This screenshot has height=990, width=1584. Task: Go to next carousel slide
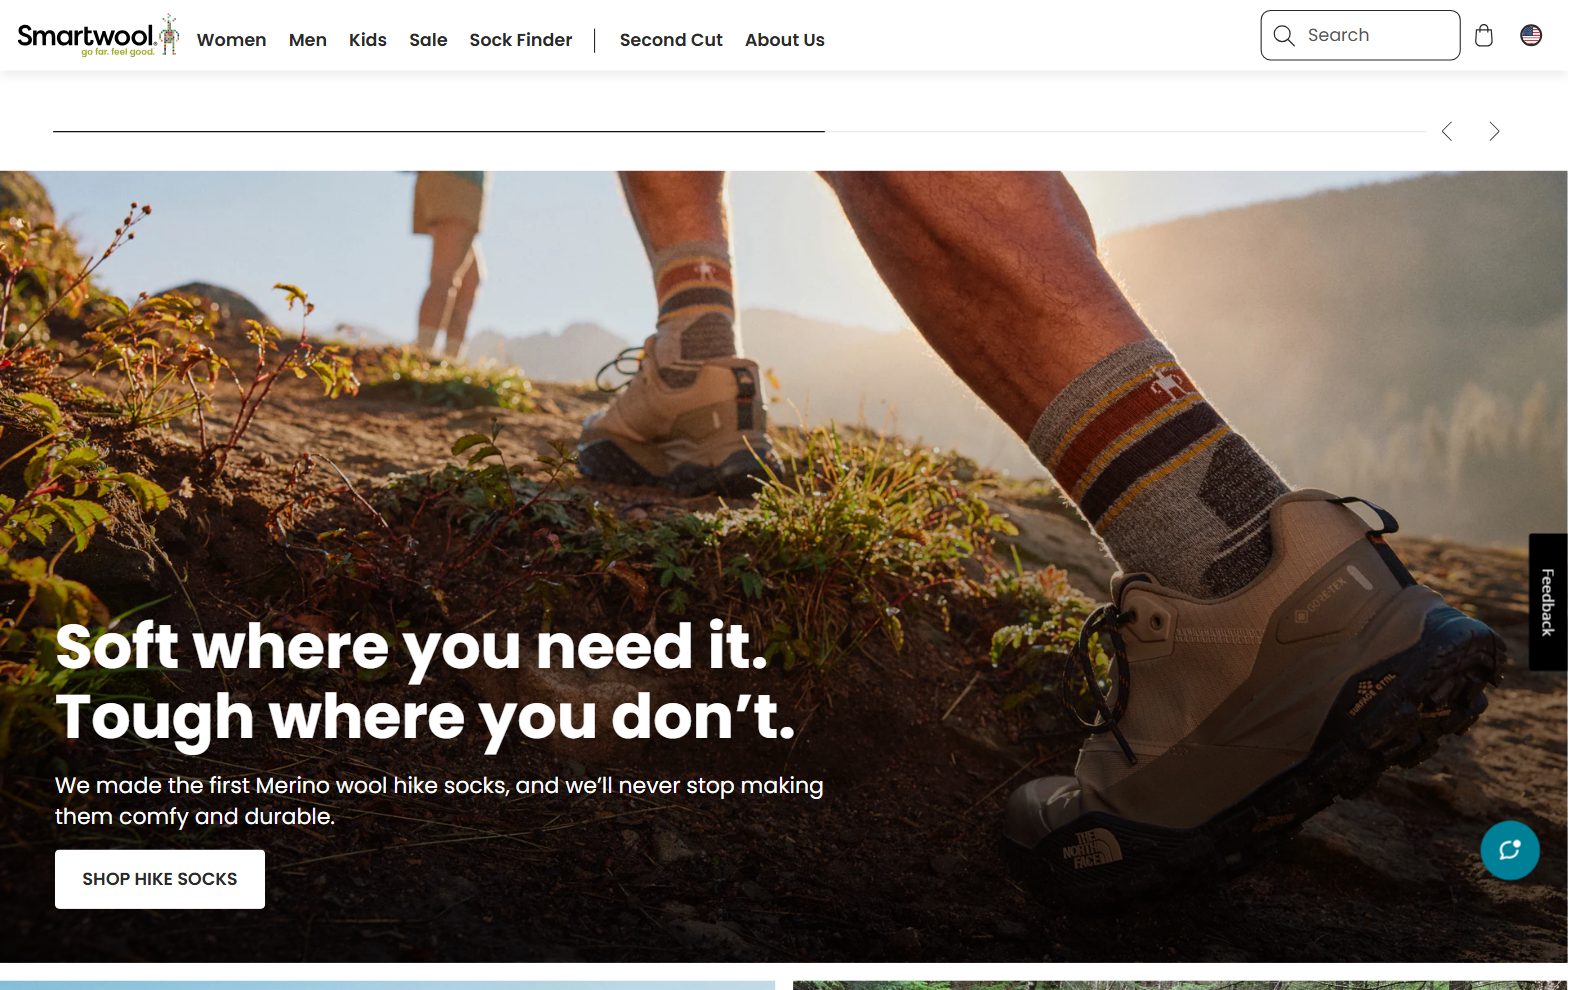click(x=1494, y=131)
